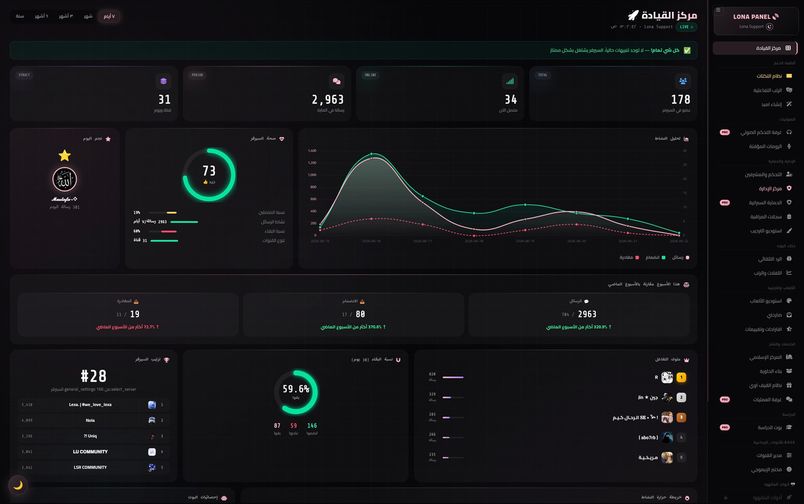Click the headphones voice control room icon
804x504 pixels.
pyautogui.click(x=789, y=132)
